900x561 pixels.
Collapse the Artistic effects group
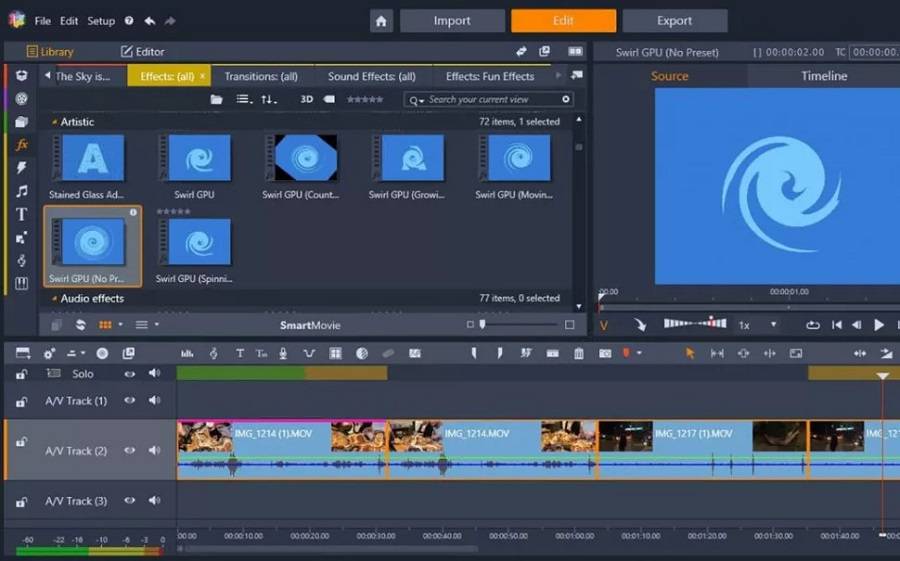[x=54, y=122]
